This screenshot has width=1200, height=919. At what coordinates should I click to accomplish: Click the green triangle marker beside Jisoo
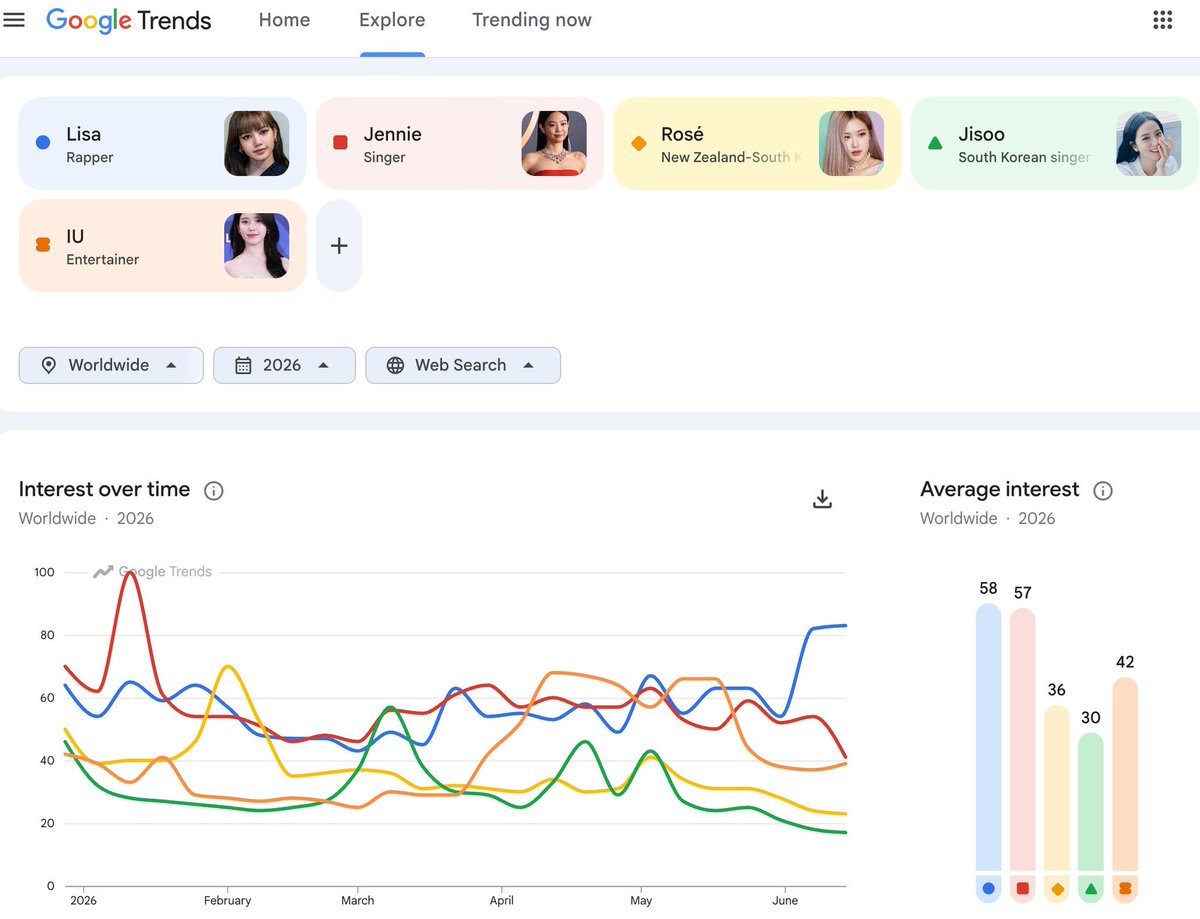[935, 143]
